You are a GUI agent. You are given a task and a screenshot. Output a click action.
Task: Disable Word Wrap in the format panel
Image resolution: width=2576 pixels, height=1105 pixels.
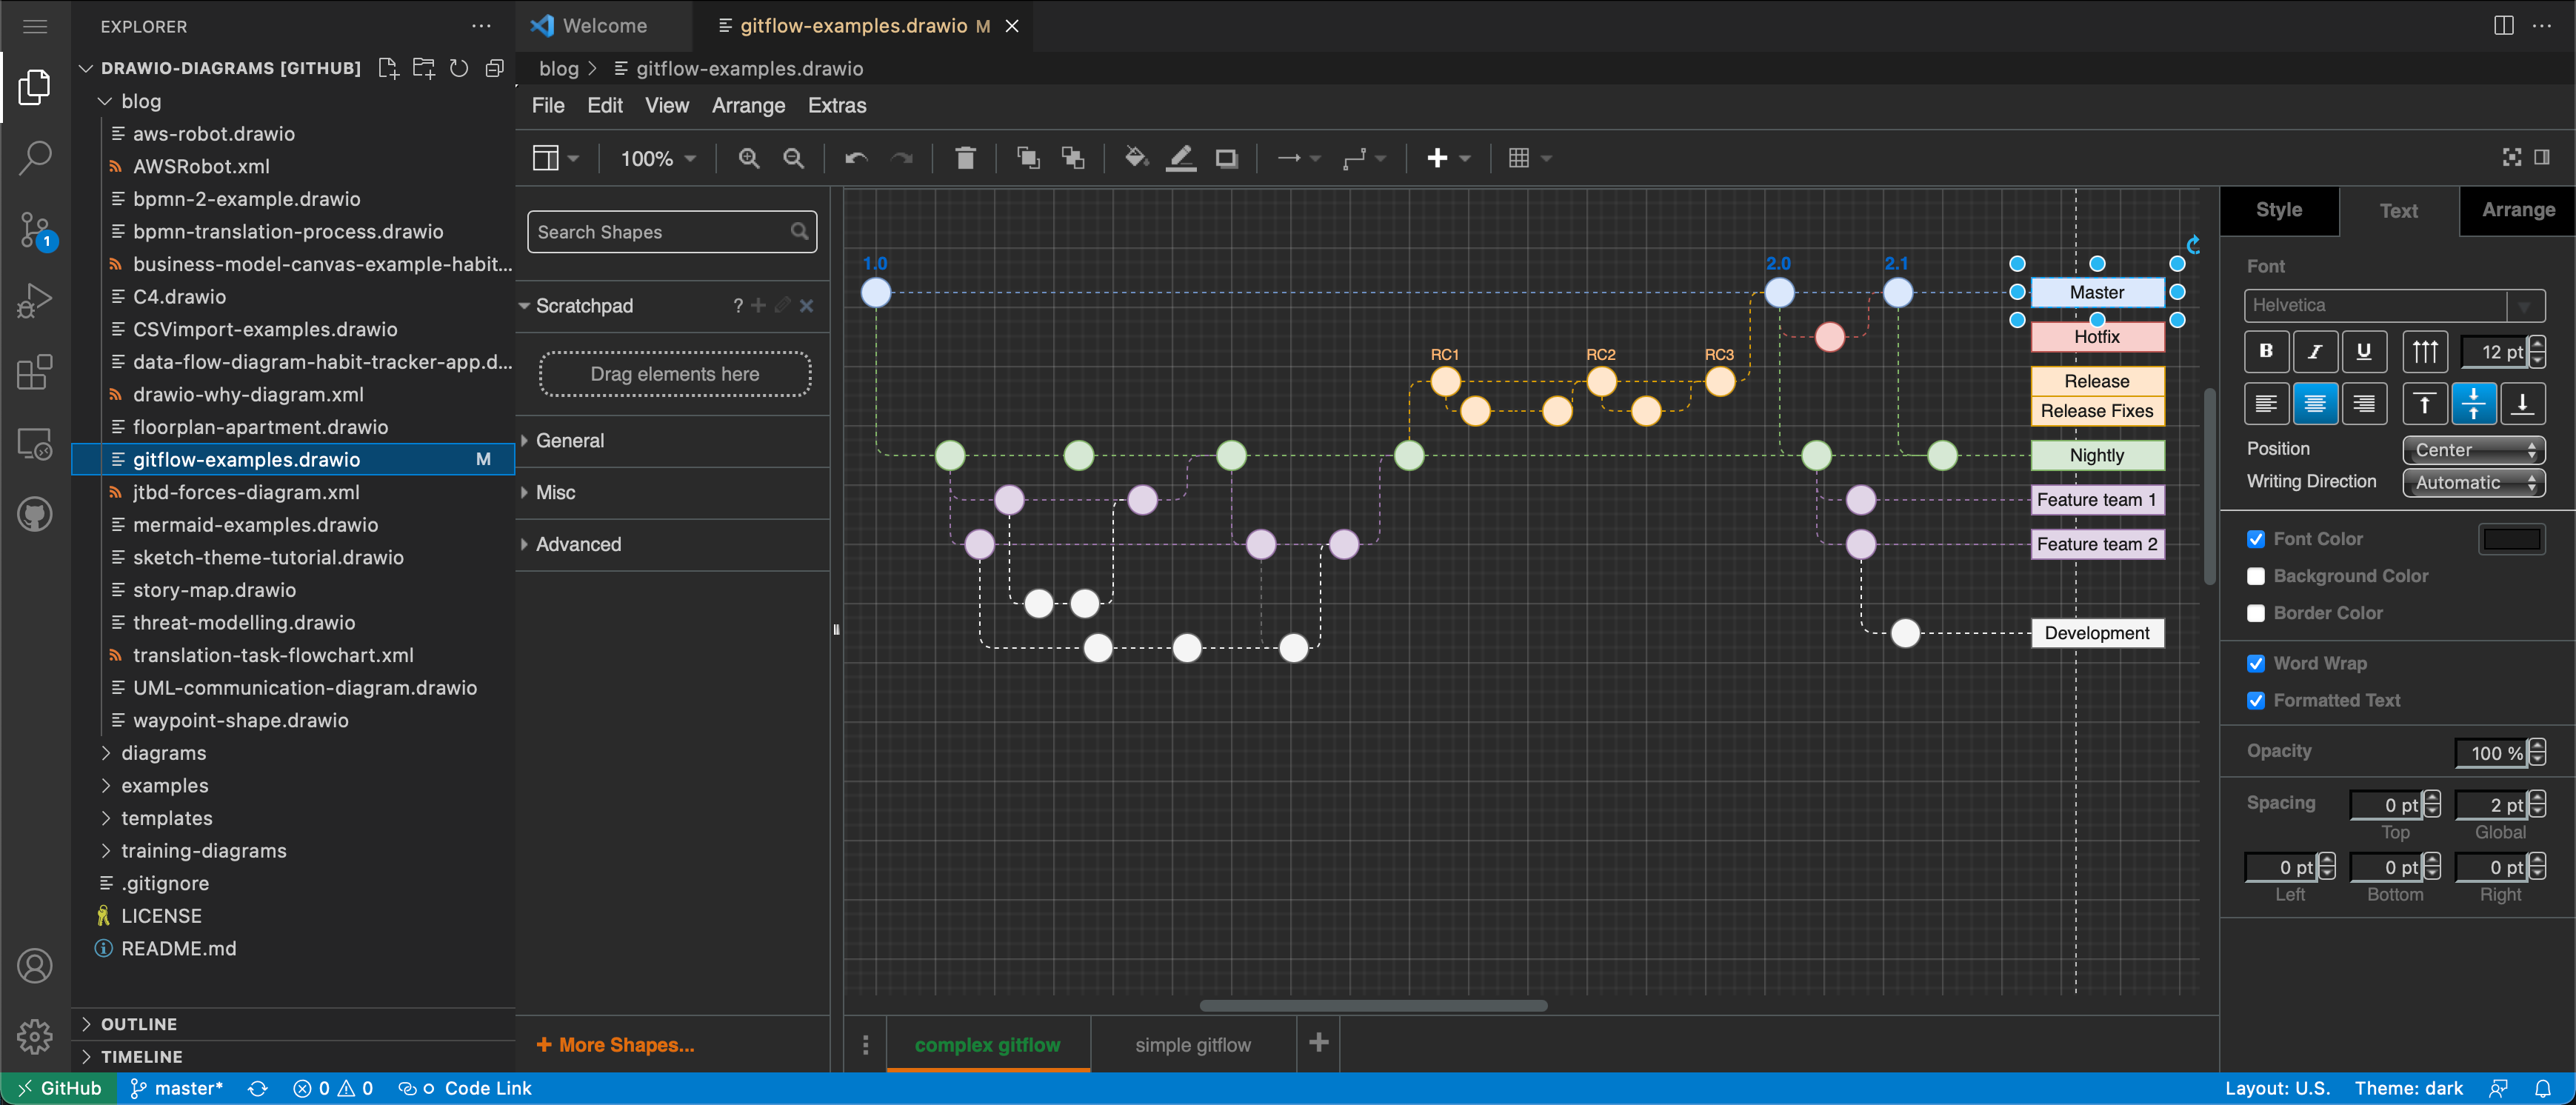click(2257, 663)
